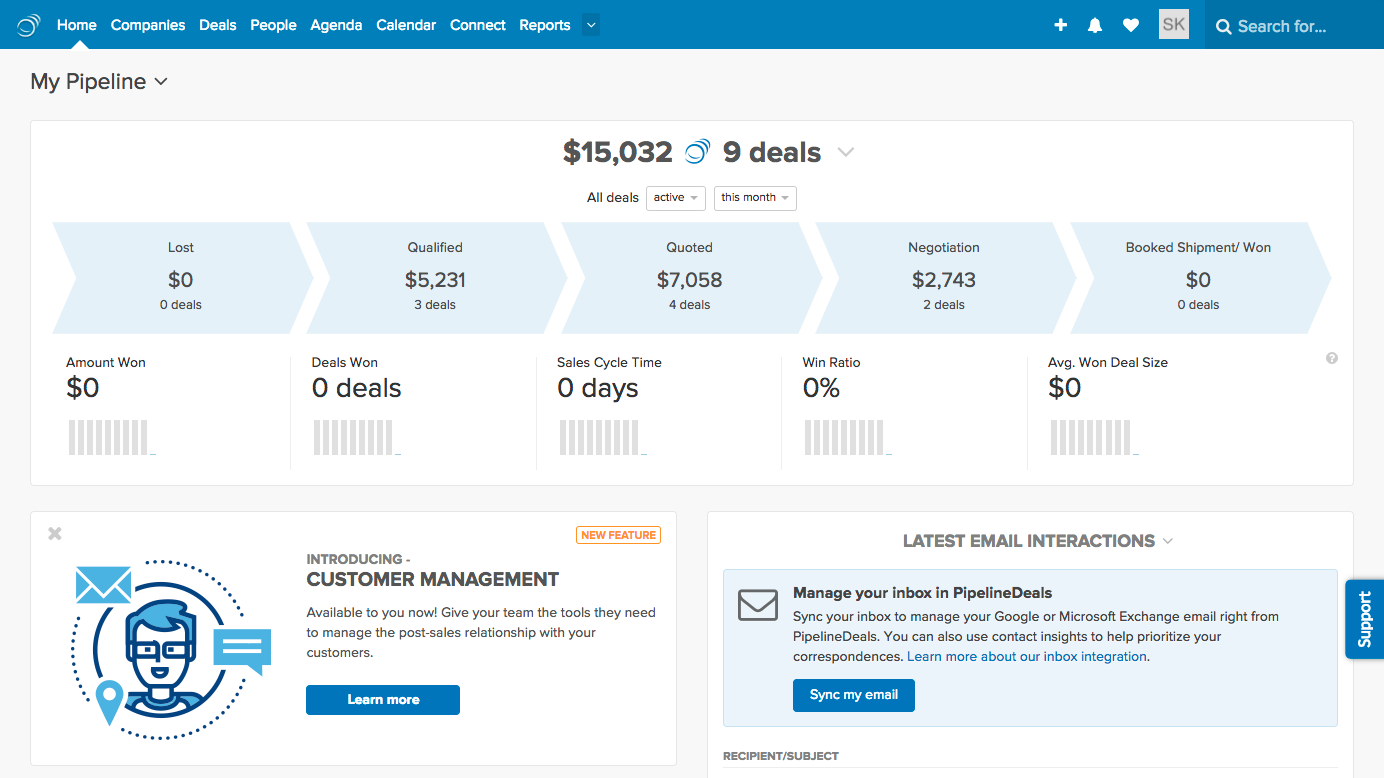Open the notifications bell icon
The height and width of the screenshot is (778, 1384).
(1095, 25)
